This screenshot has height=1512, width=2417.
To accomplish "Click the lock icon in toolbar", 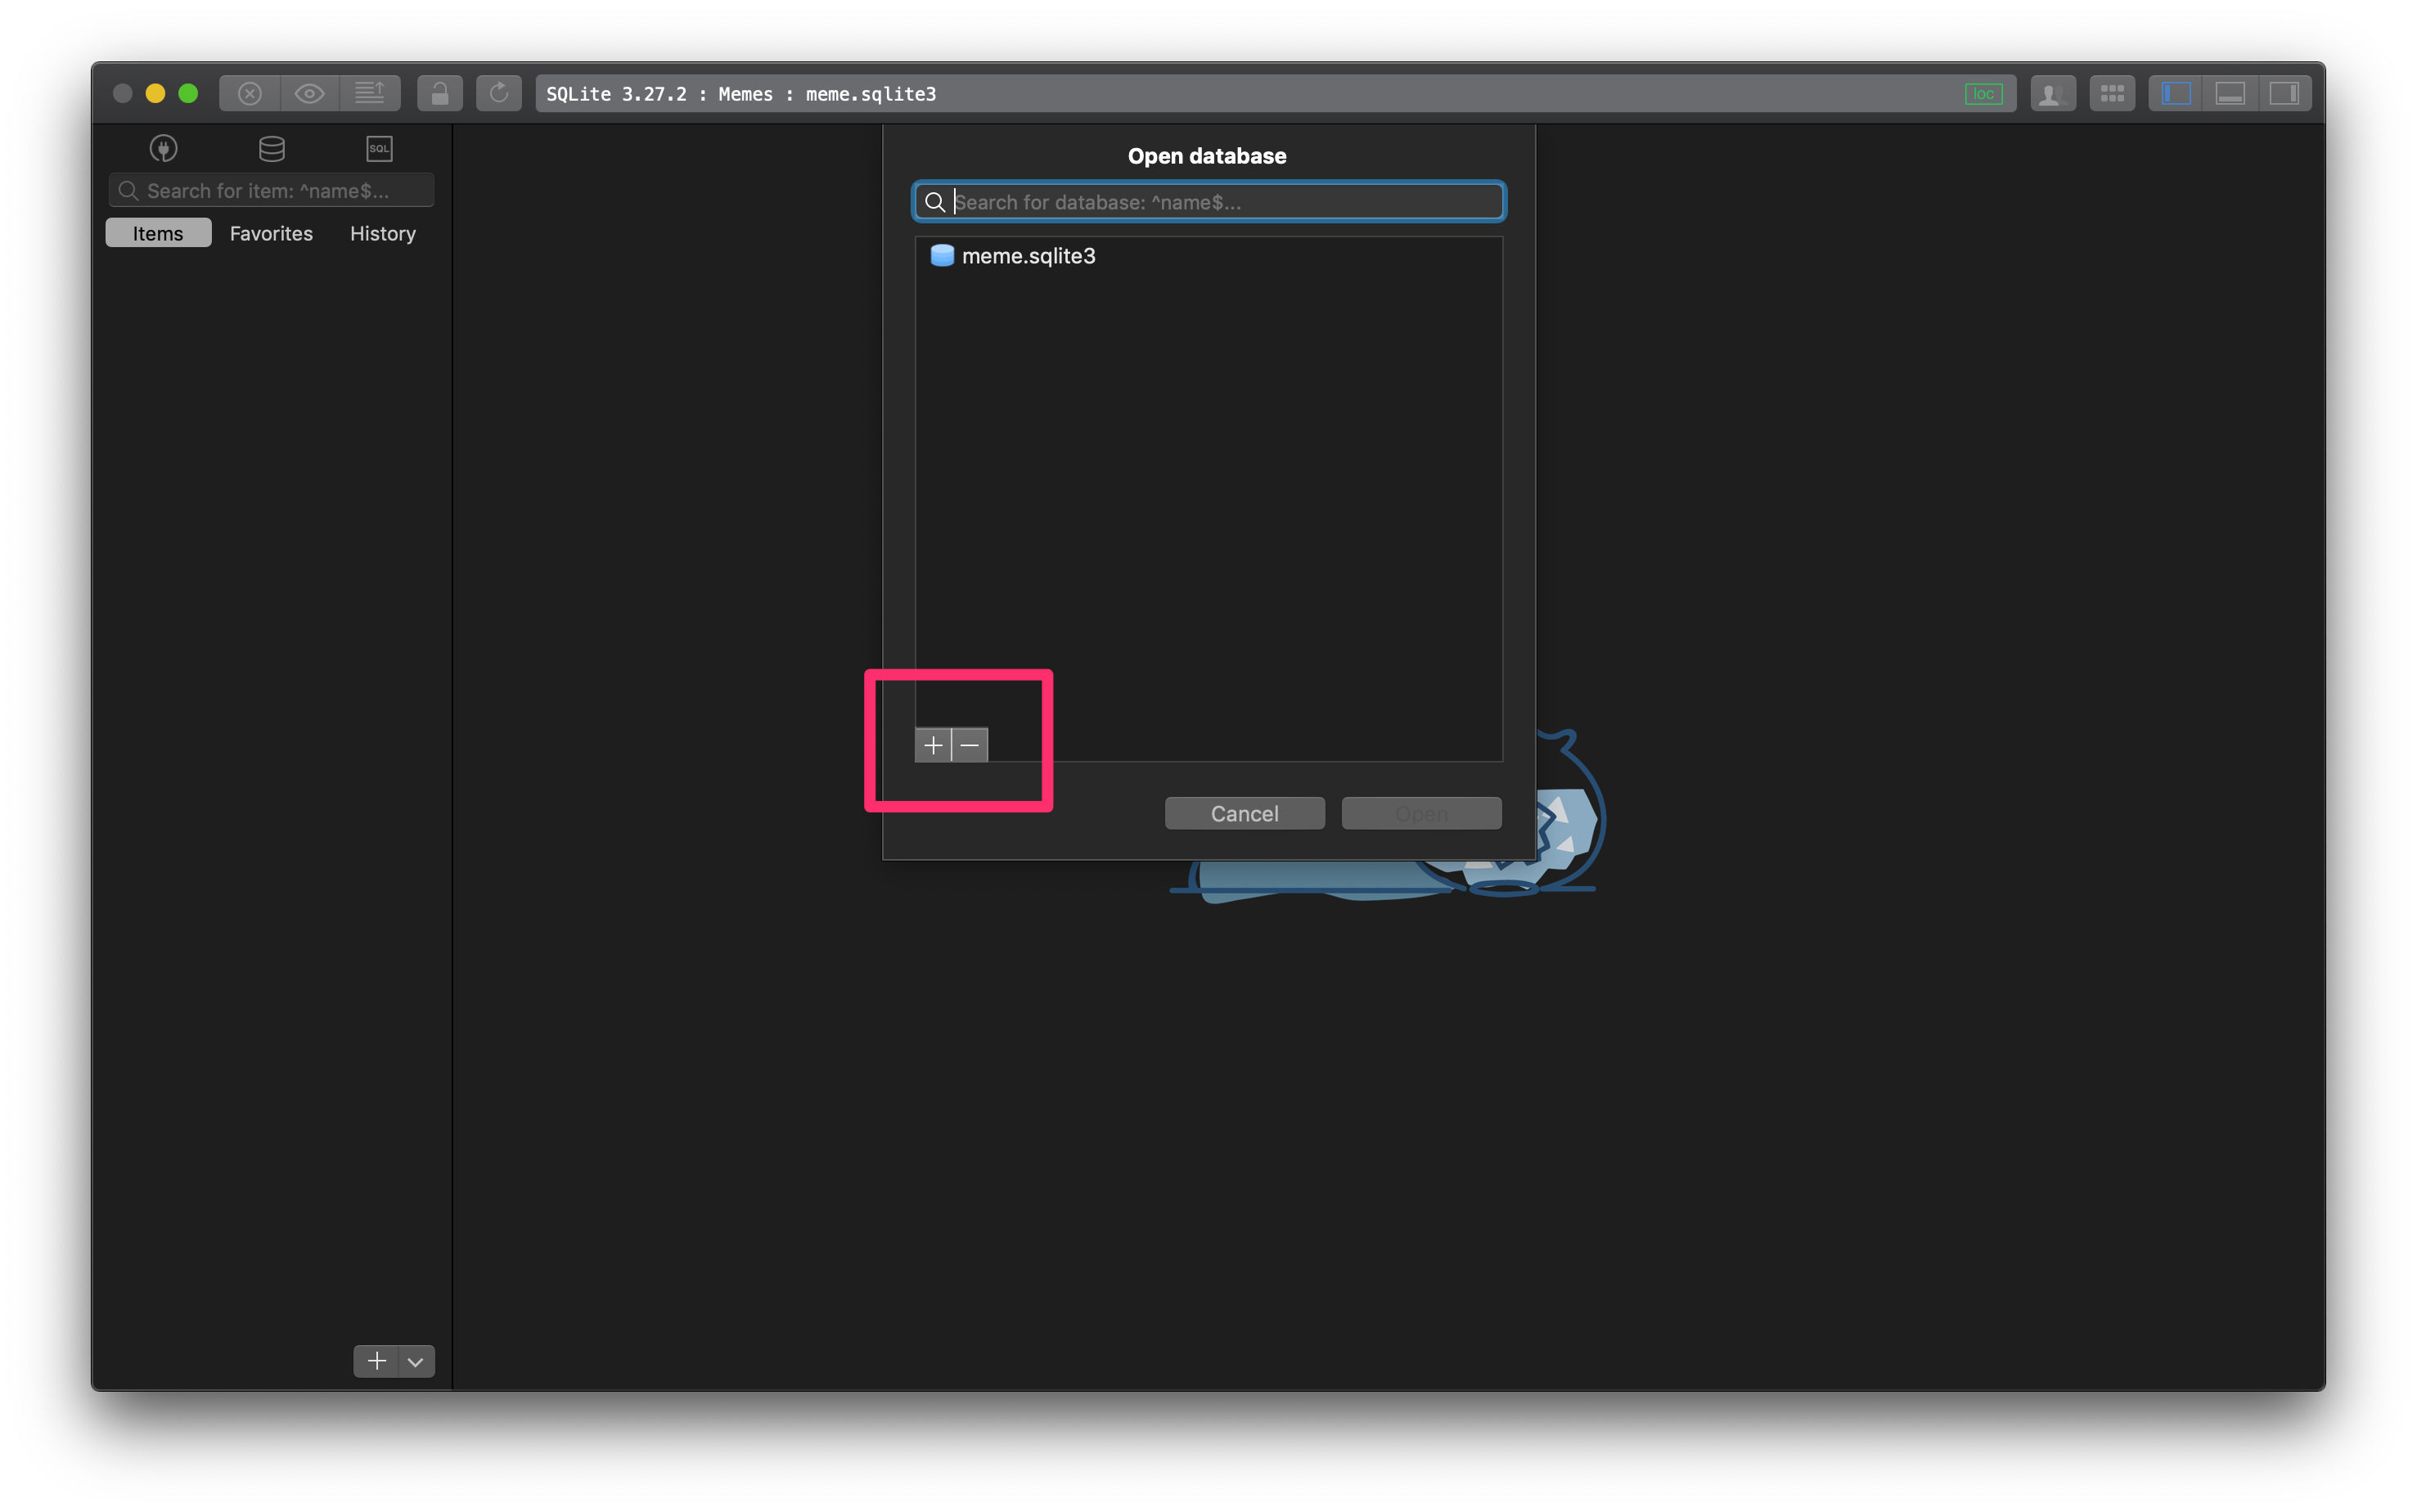I will tap(439, 94).
